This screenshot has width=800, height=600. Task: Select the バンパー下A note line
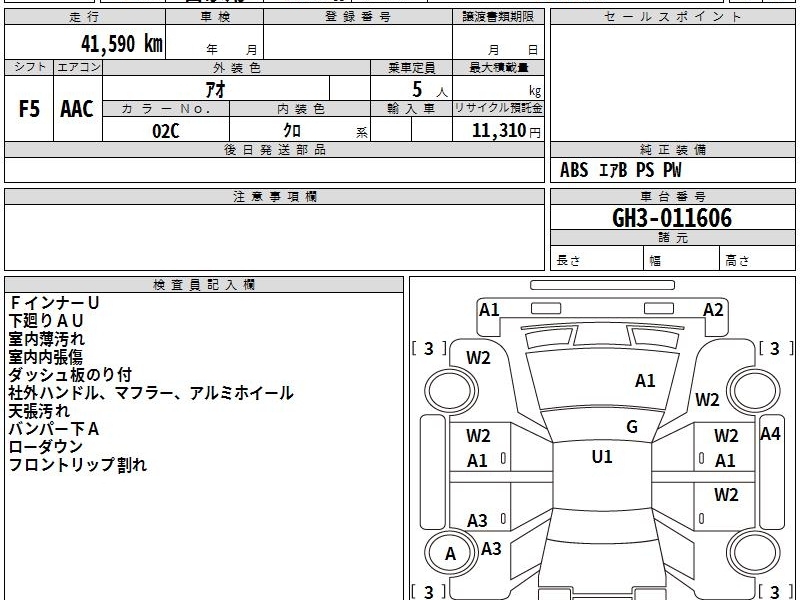tap(54, 429)
